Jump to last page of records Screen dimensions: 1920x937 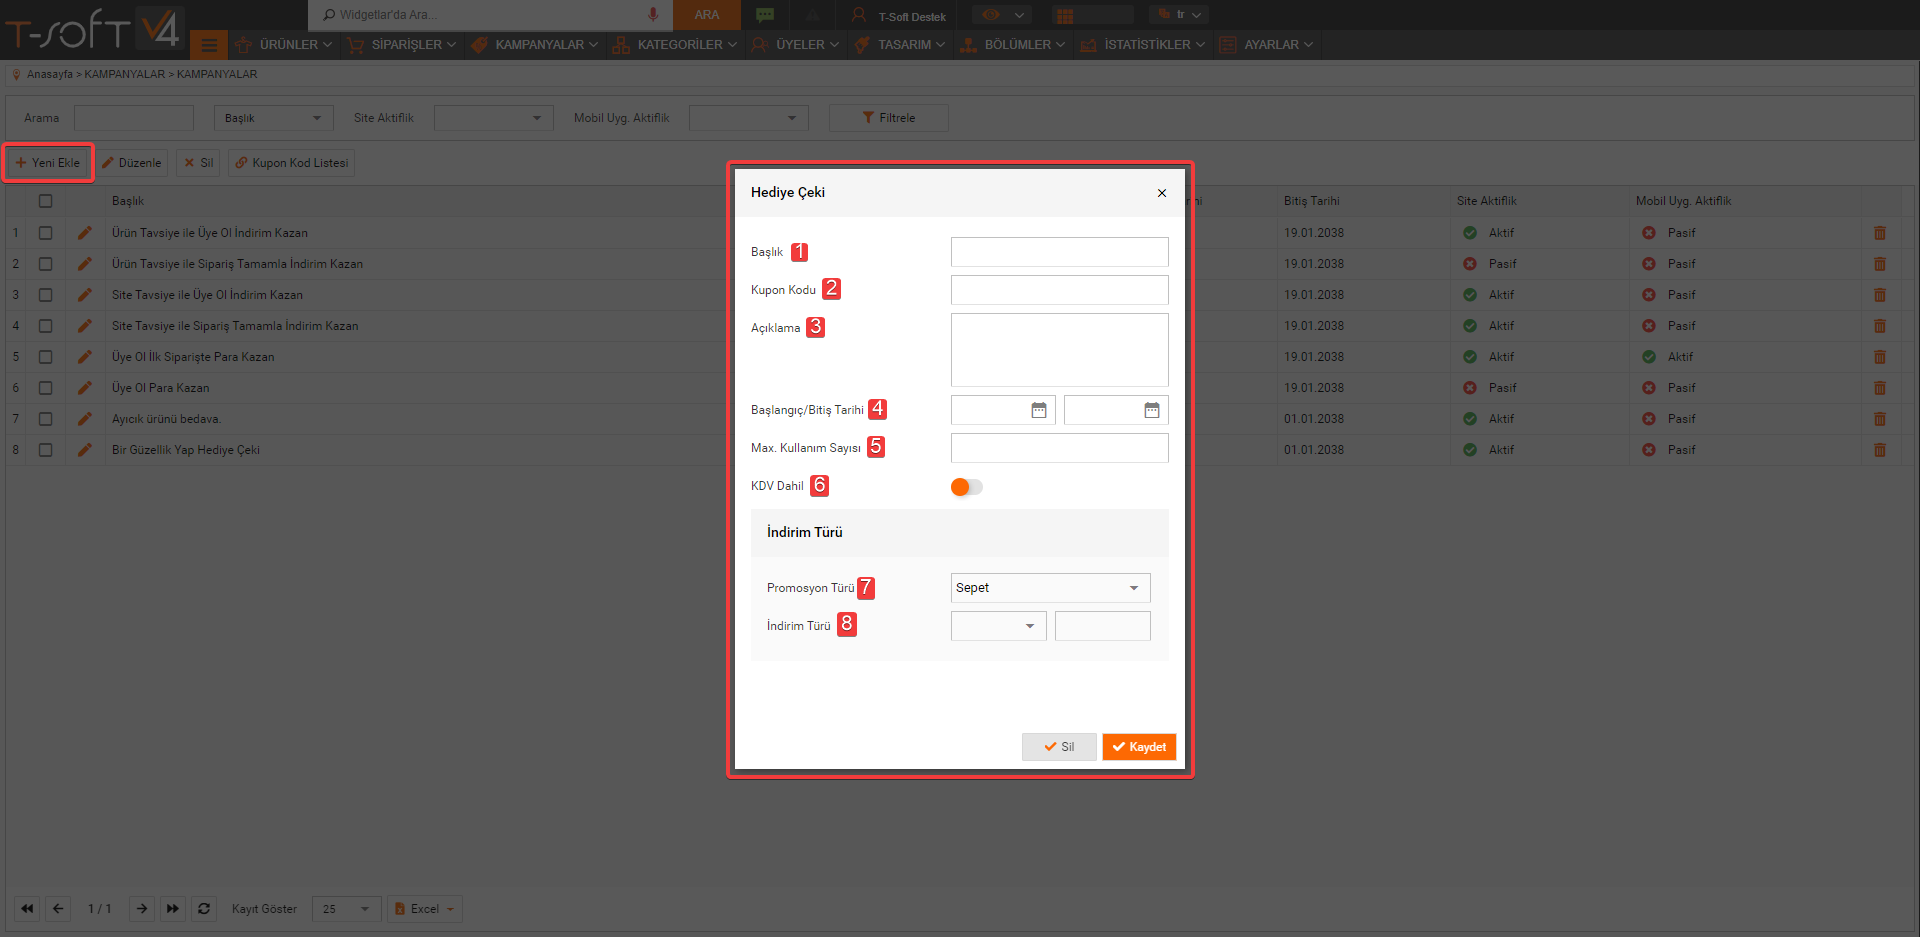[173, 909]
